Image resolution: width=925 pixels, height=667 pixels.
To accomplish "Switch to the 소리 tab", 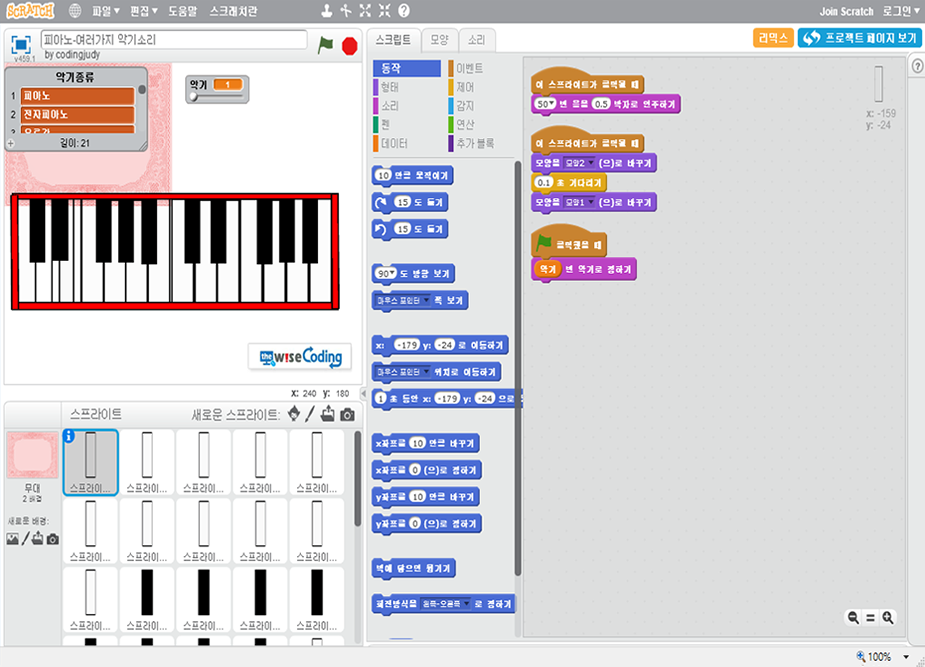I will tap(476, 40).
